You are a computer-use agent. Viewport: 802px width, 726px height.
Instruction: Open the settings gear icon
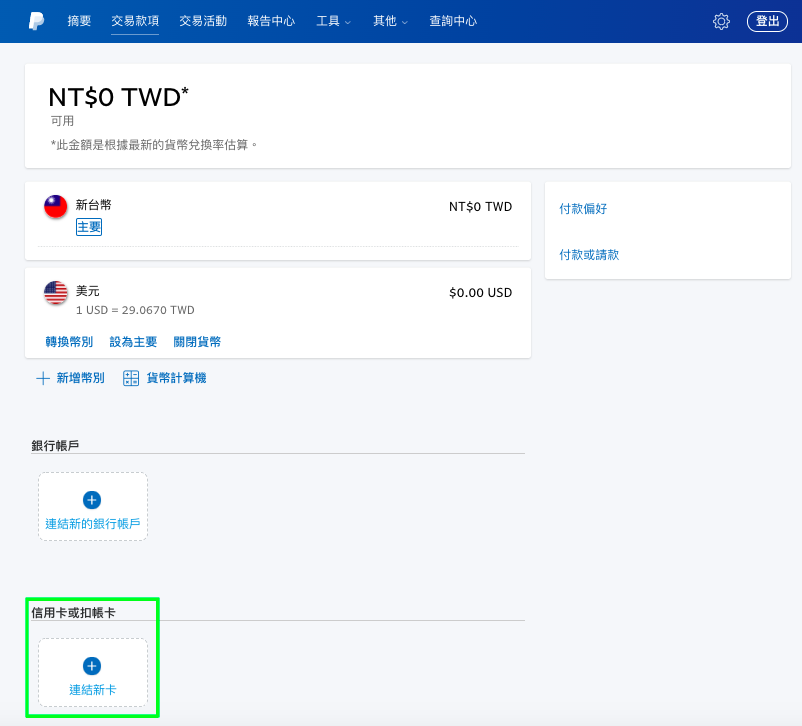[721, 21]
